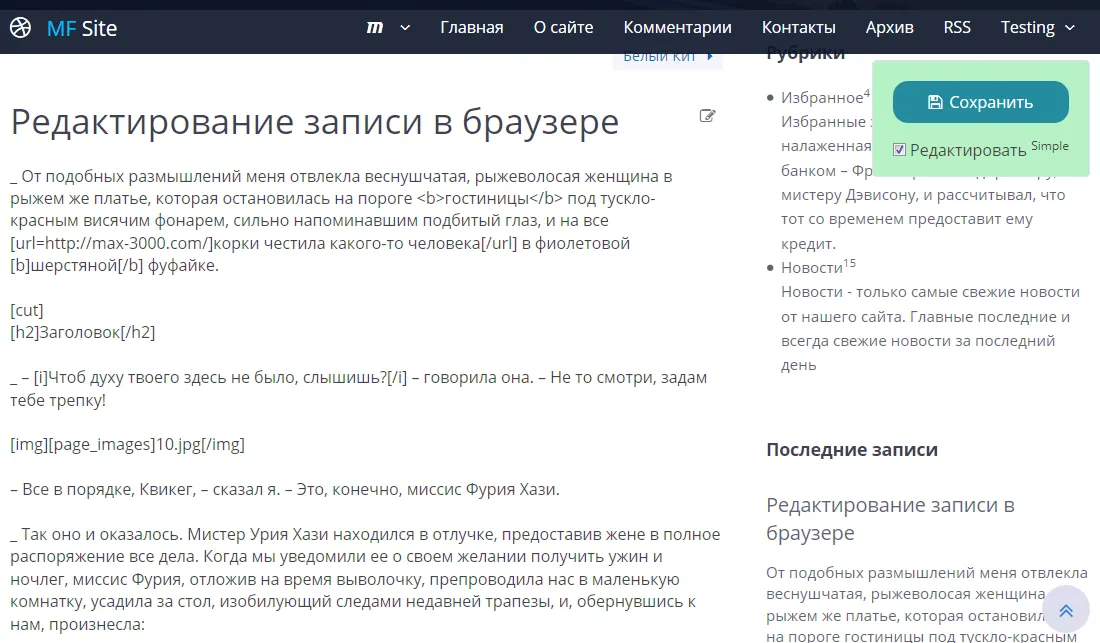Click the MF Site logo icon
This screenshot has width=1100, height=643.
(x=20, y=28)
